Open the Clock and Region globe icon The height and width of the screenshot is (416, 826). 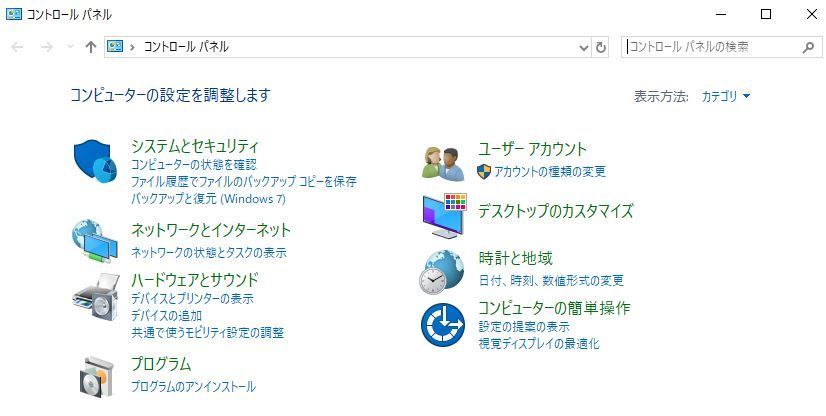pos(442,272)
